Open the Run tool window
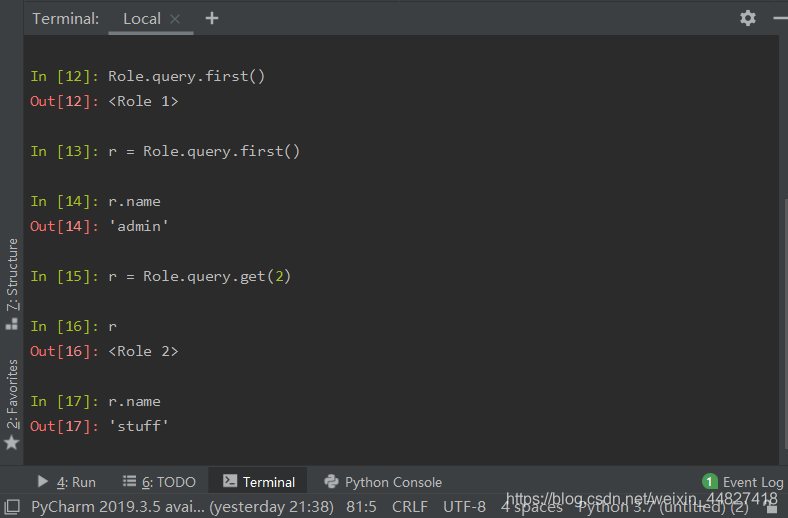 pyautogui.click(x=66, y=482)
